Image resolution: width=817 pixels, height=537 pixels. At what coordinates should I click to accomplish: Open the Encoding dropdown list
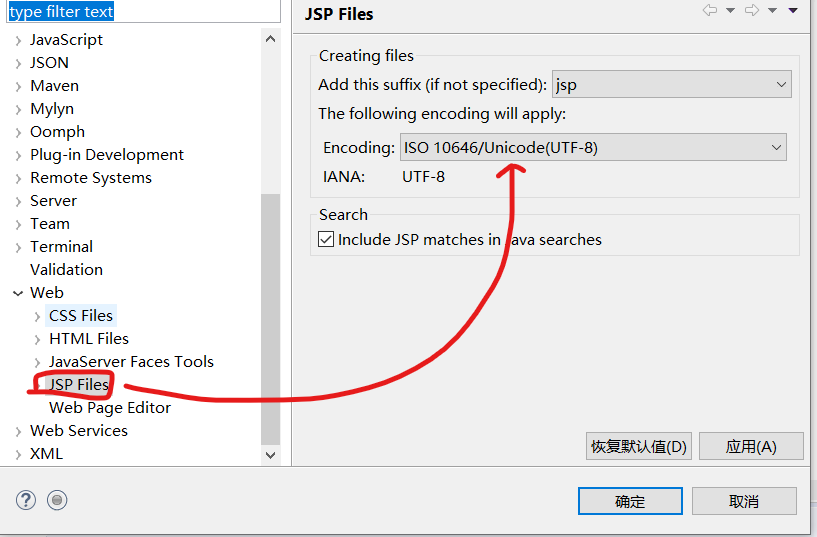(x=593, y=147)
